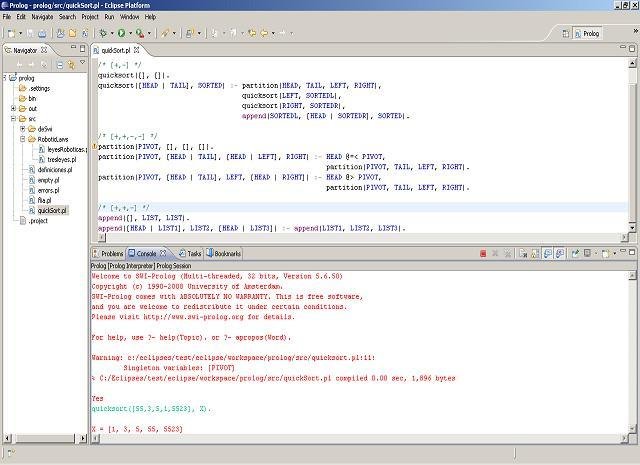This screenshot has width=640, height=465.
Task: Switch to the Problems tab
Action: (x=108, y=254)
